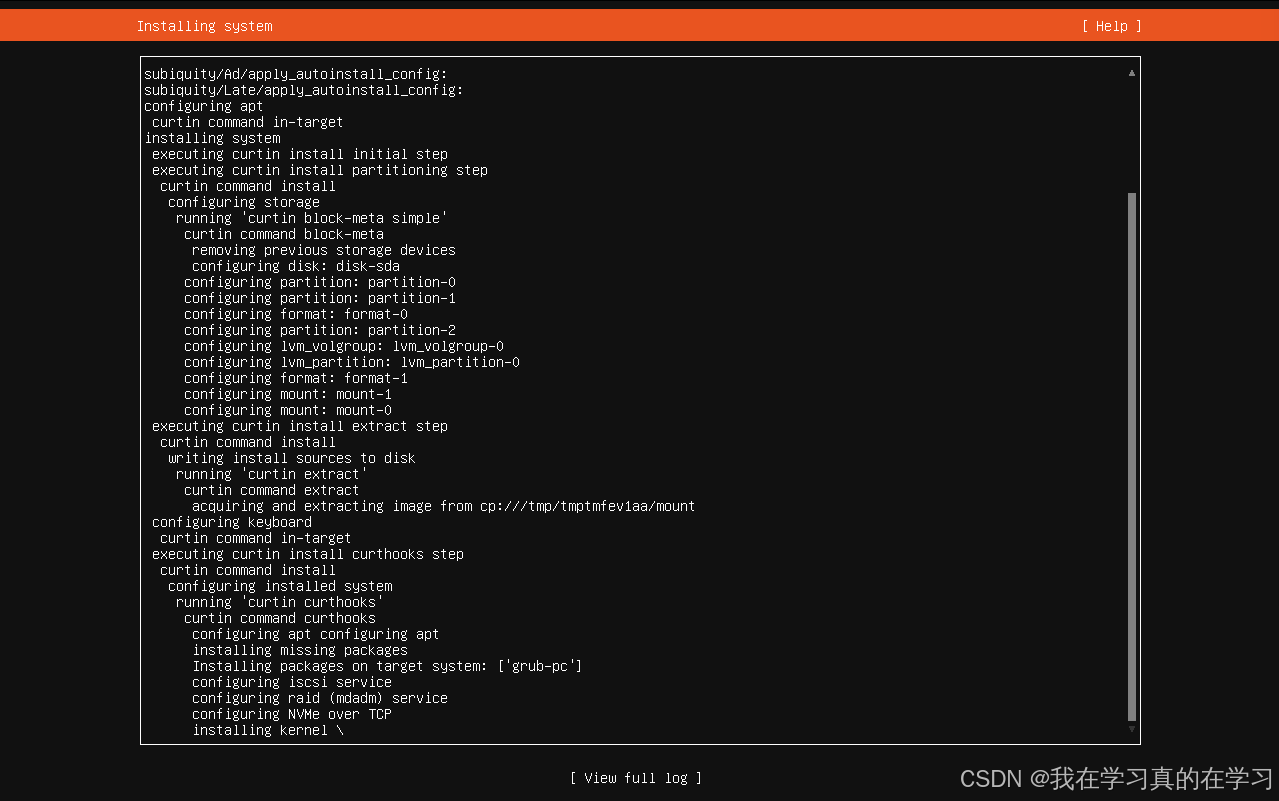Image resolution: width=1279 pixels, height=801 pixels.
Task: Select 'configuring lvm_partition: lvm_partition-0' line
Action: (352, 362)
